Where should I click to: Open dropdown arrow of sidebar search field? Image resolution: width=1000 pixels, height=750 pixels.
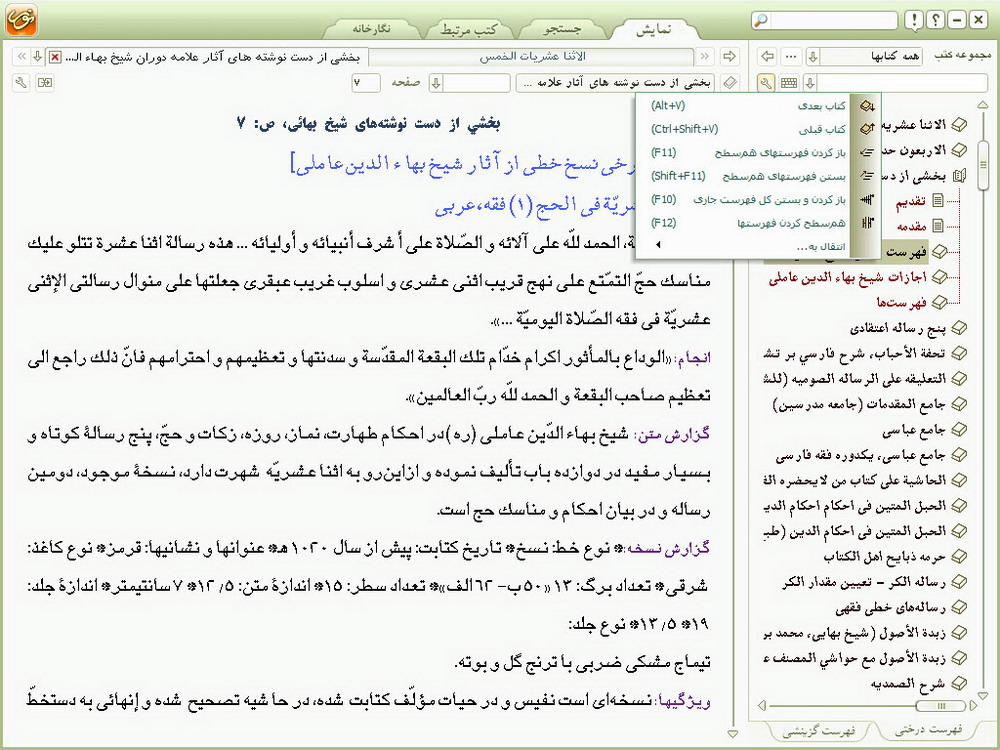click(810, 82)
